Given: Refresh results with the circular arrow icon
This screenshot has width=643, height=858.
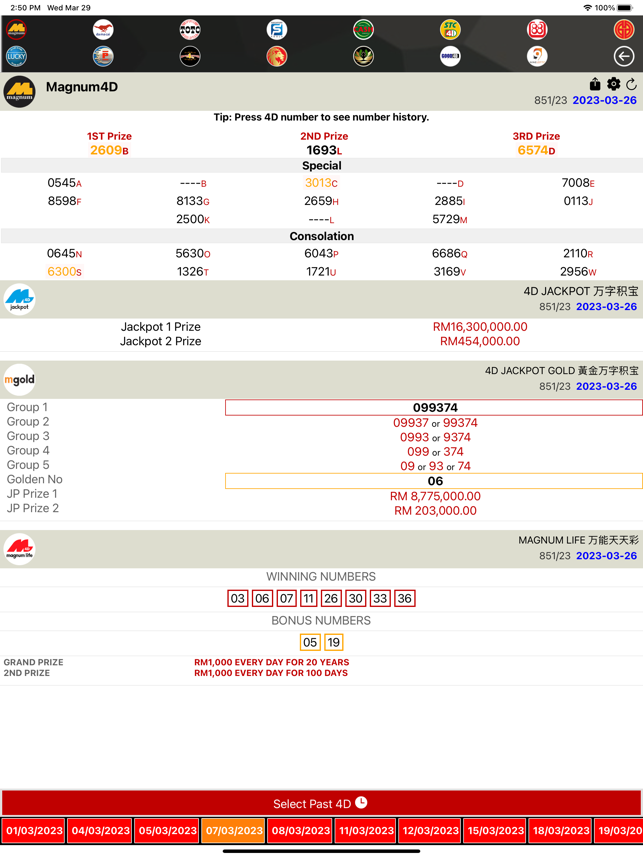Looking at the screenshot, I should click(x=632, y=84).
